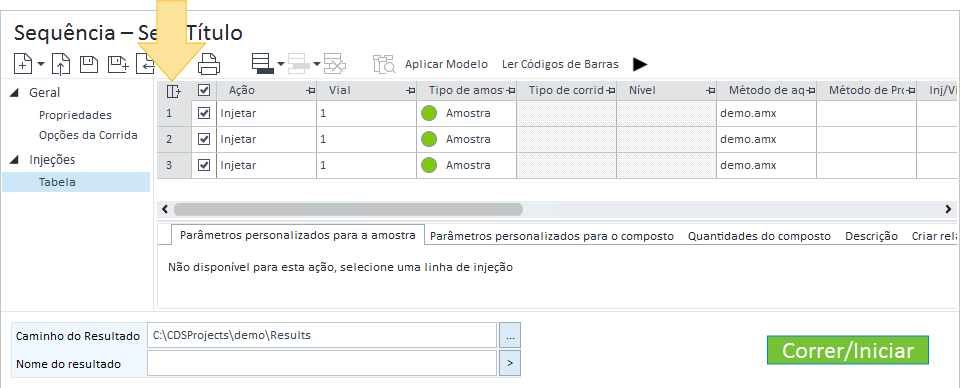Open the Add row dropdown arrow

281,64
